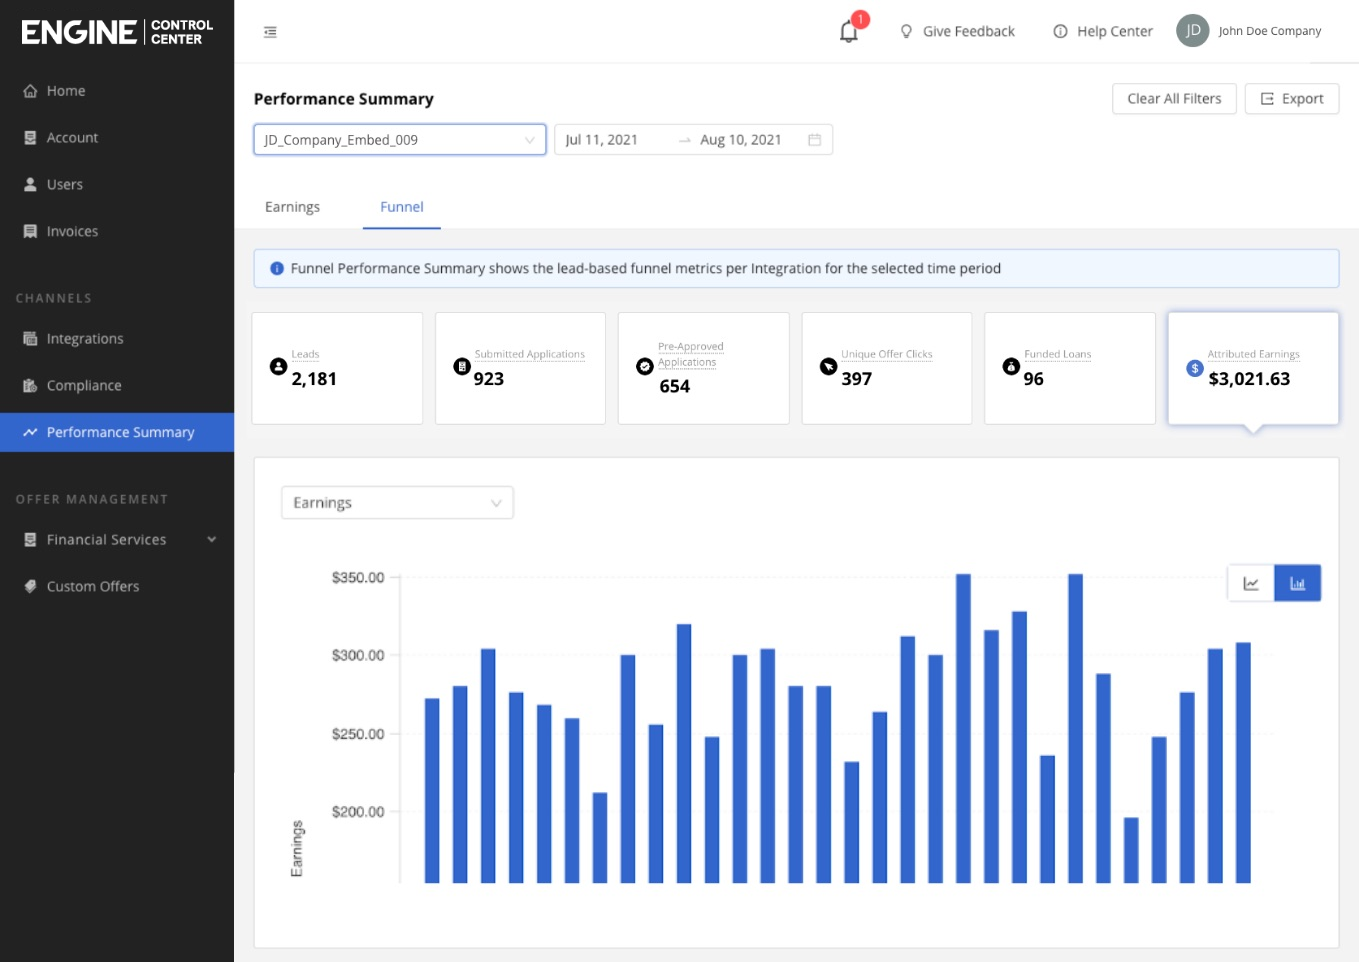The width and height of the screenshot is (1359, 962).
Task: Click the Jul 11, 2021 start date field
Action: (x=602, y=140)
